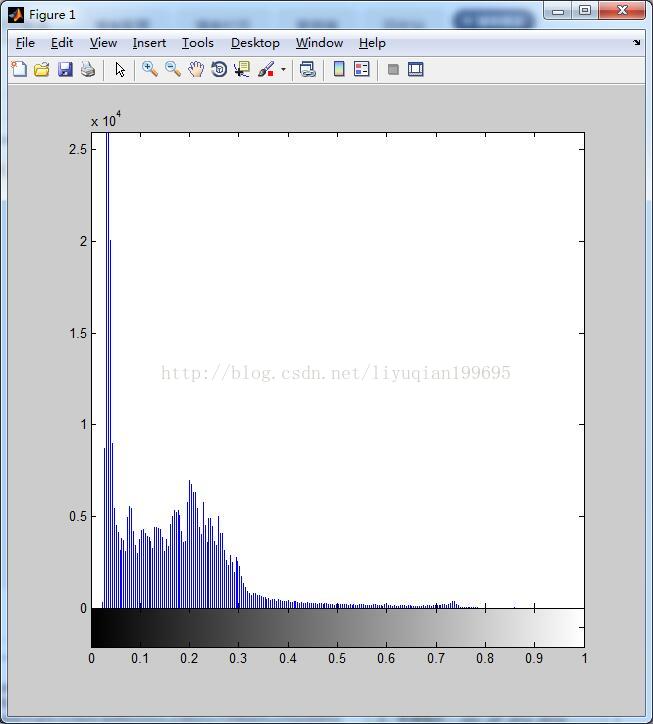Insert a colorbar

point(339,69)
